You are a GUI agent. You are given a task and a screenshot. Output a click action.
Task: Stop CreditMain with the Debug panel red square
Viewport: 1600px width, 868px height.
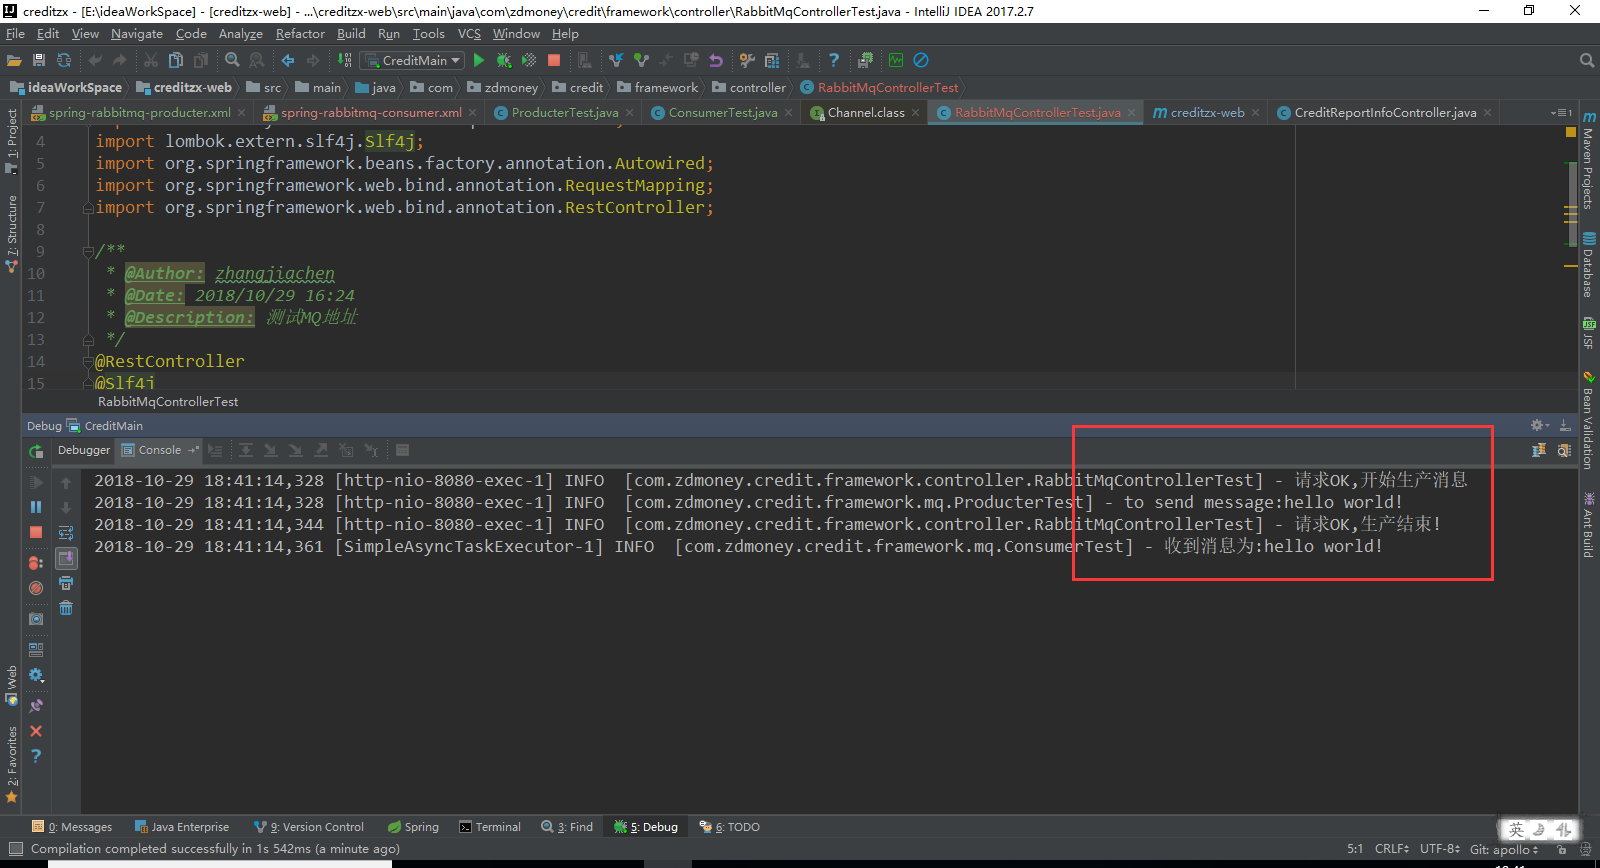pos(36,532)
